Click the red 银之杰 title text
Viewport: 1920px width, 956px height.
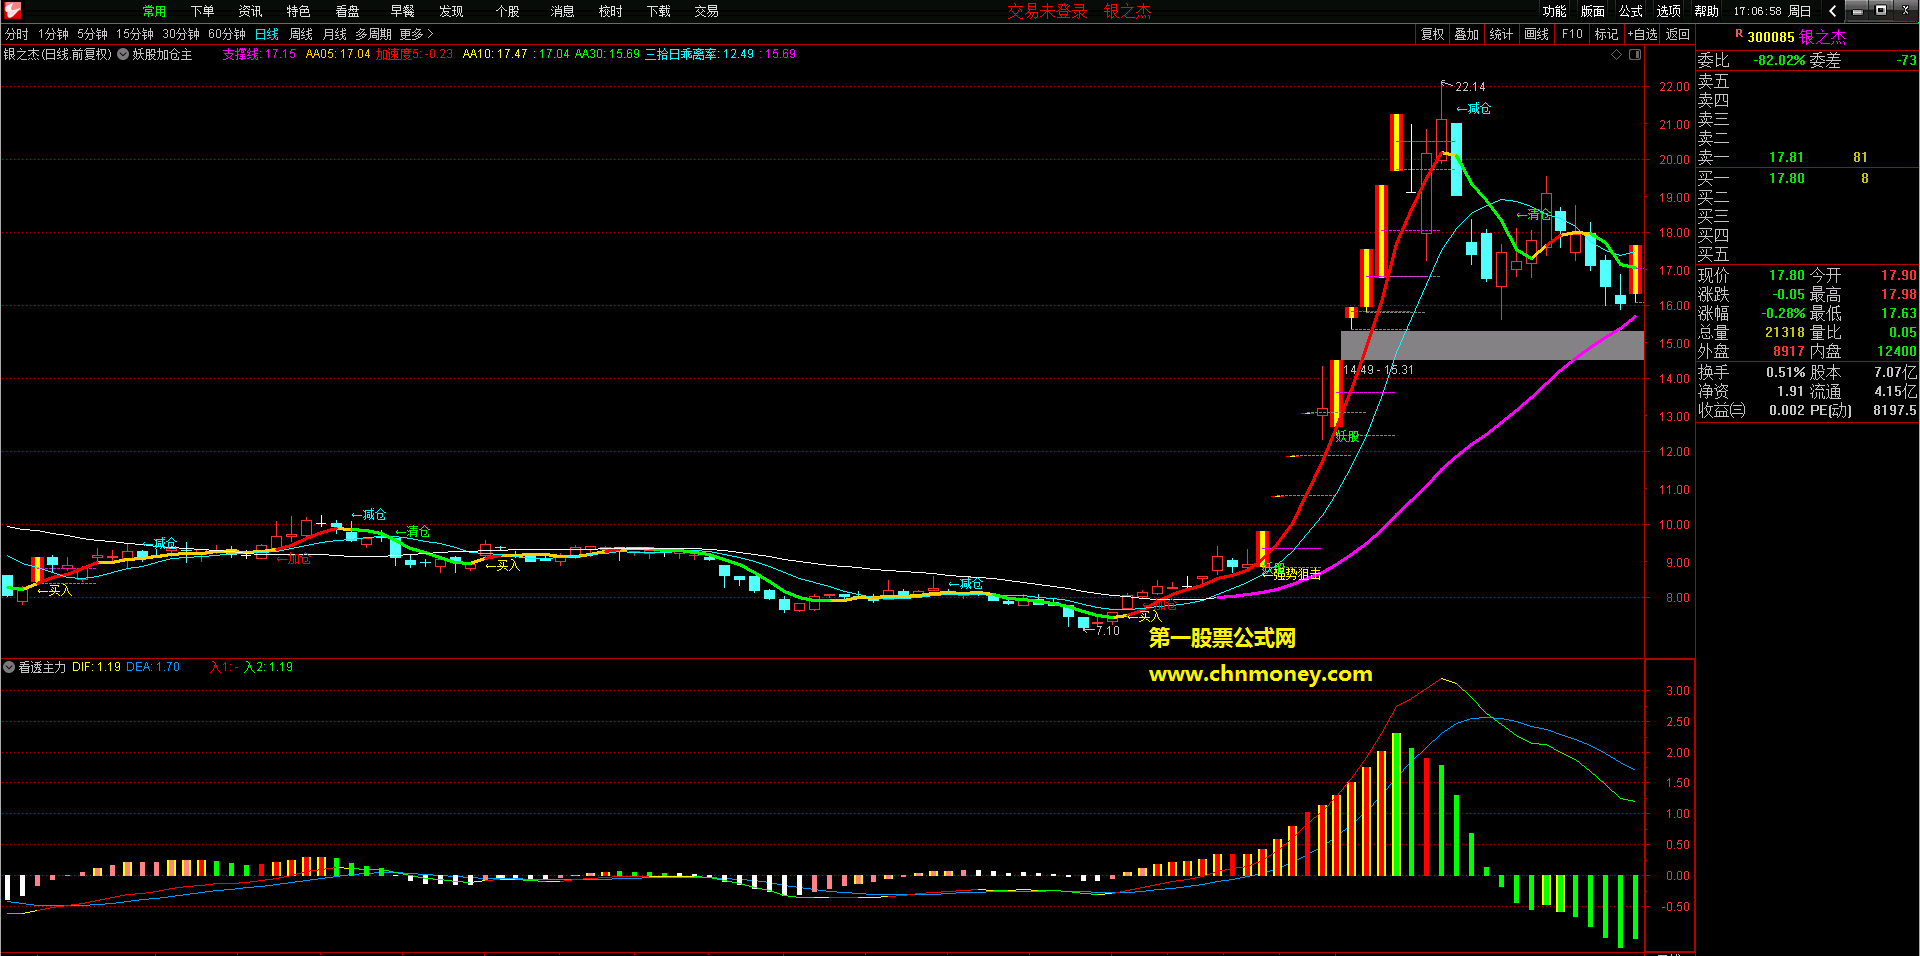click(x=1127, y=11)
